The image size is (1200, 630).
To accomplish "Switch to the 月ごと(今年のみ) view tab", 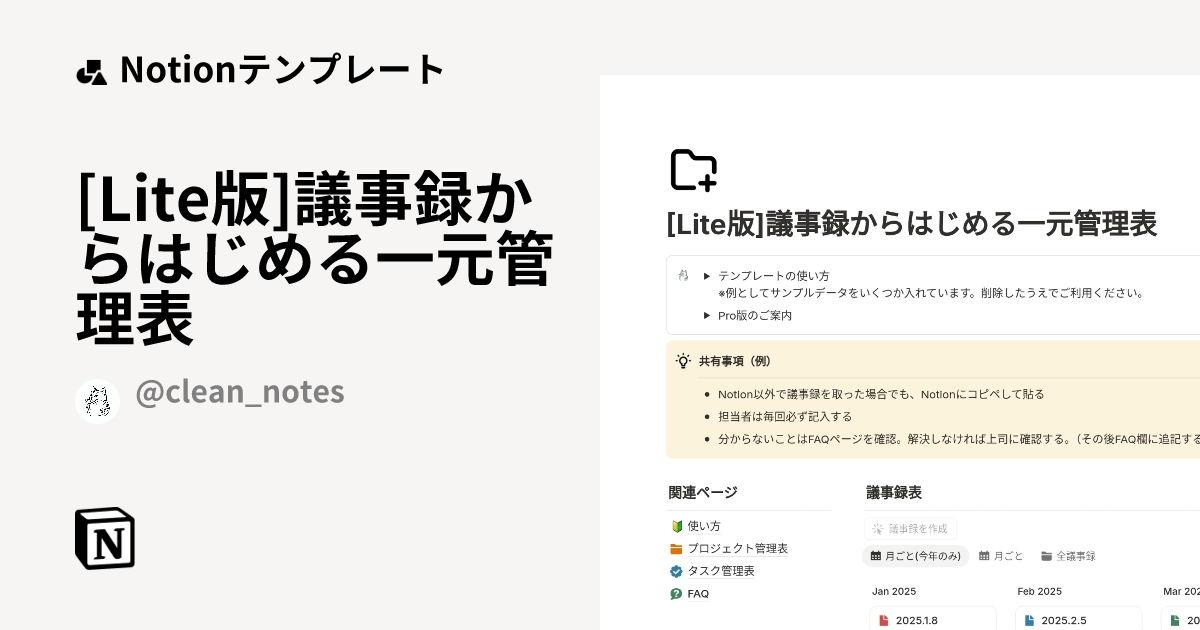I will coord(916,556).
